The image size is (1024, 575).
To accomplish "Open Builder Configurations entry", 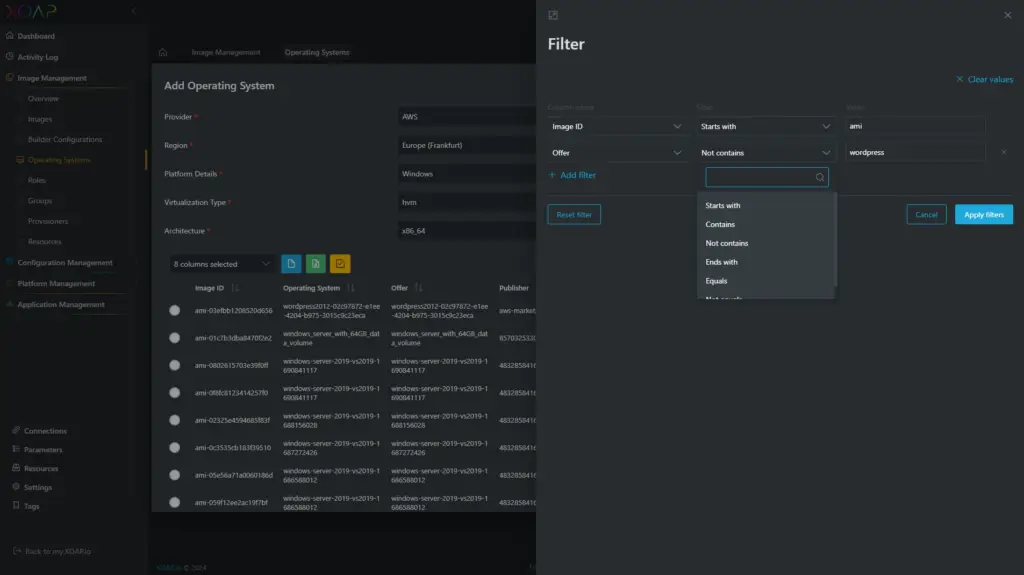I will pyautogui.click(x=65, y=139).
